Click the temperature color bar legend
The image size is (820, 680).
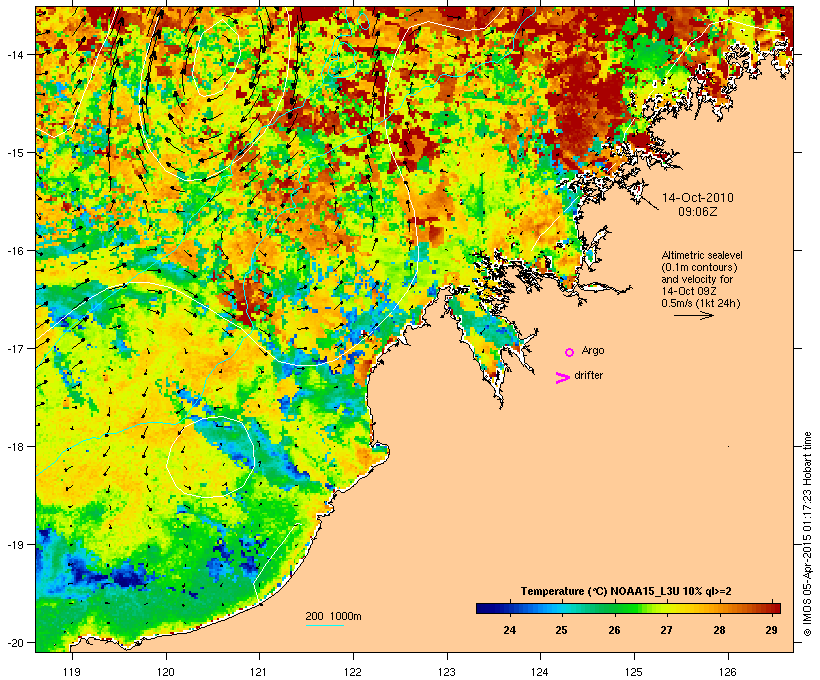(x=628, y=608)
